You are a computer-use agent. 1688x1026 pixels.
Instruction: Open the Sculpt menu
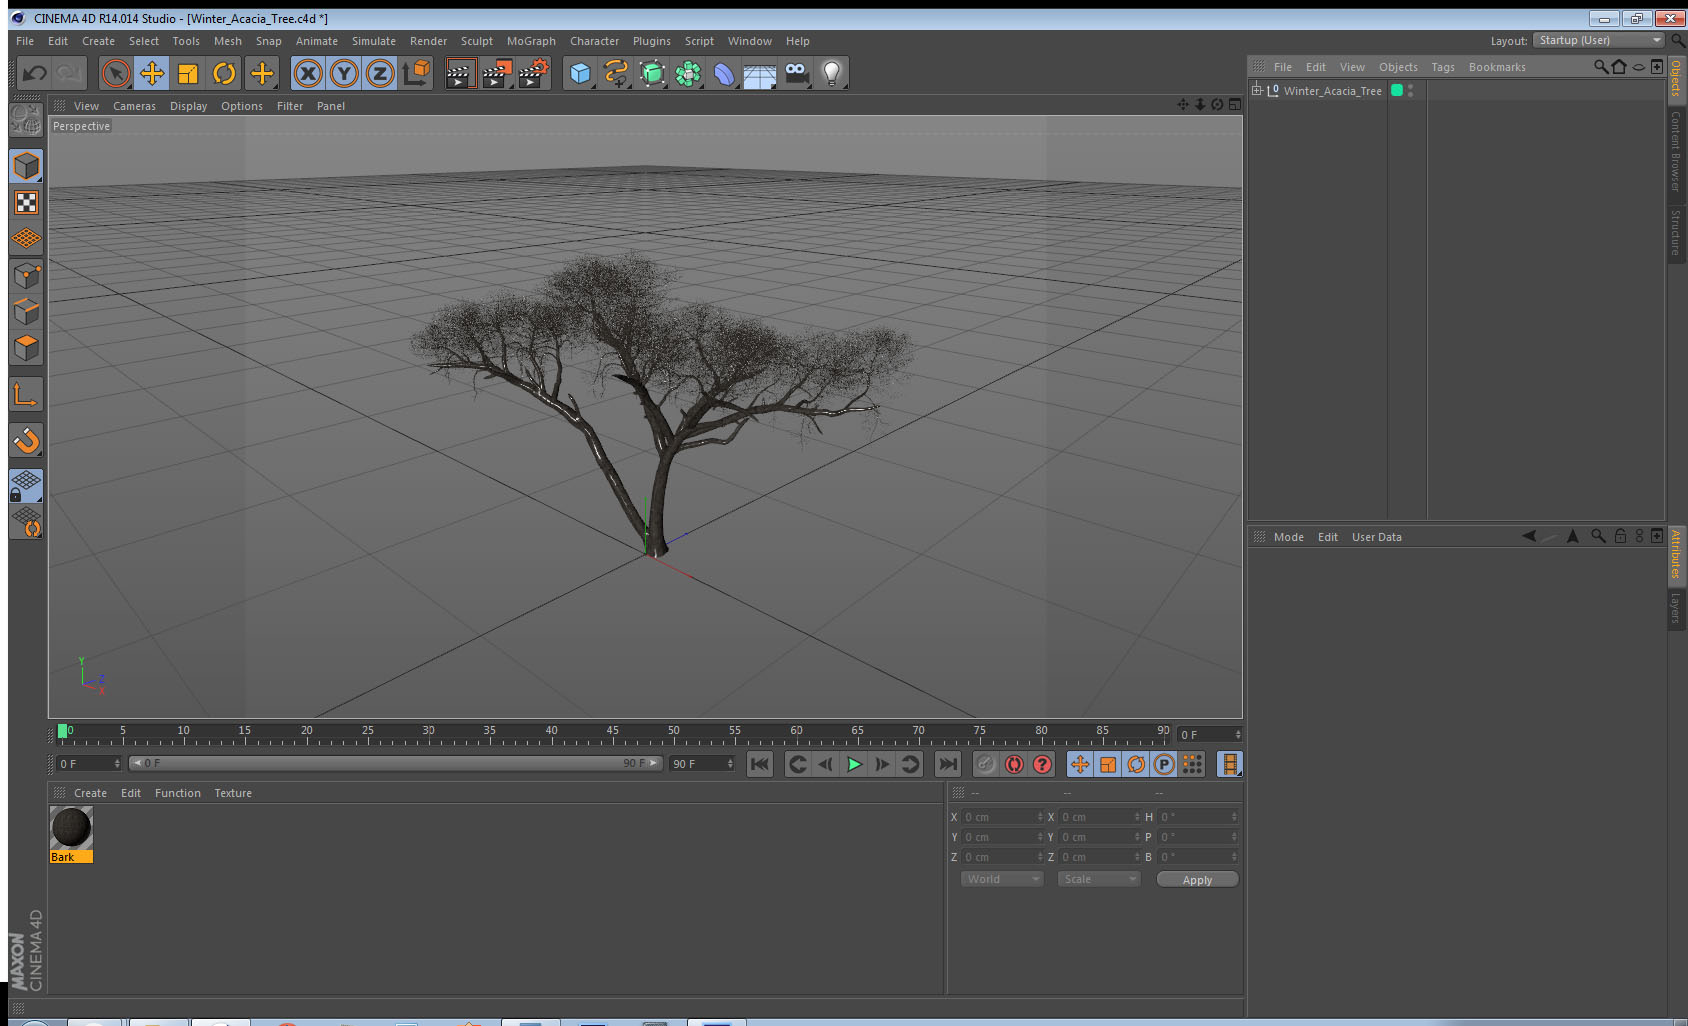477,41
